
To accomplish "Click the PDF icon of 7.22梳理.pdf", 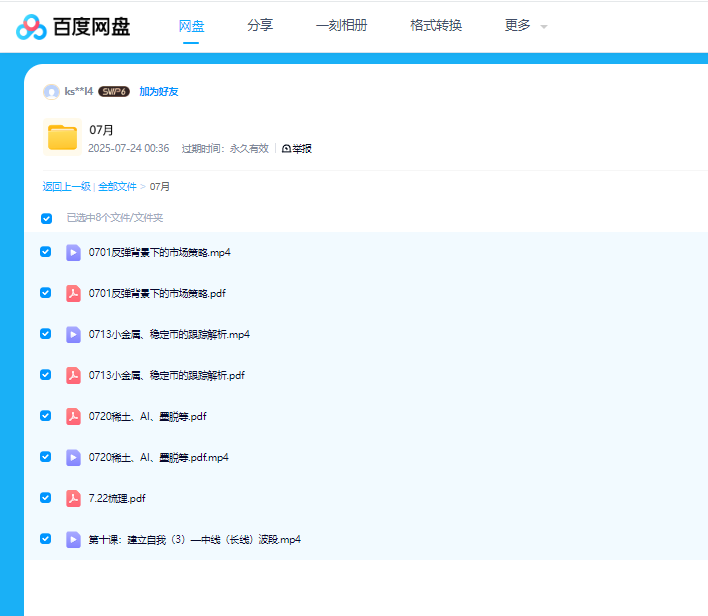I will pos(73,498).
